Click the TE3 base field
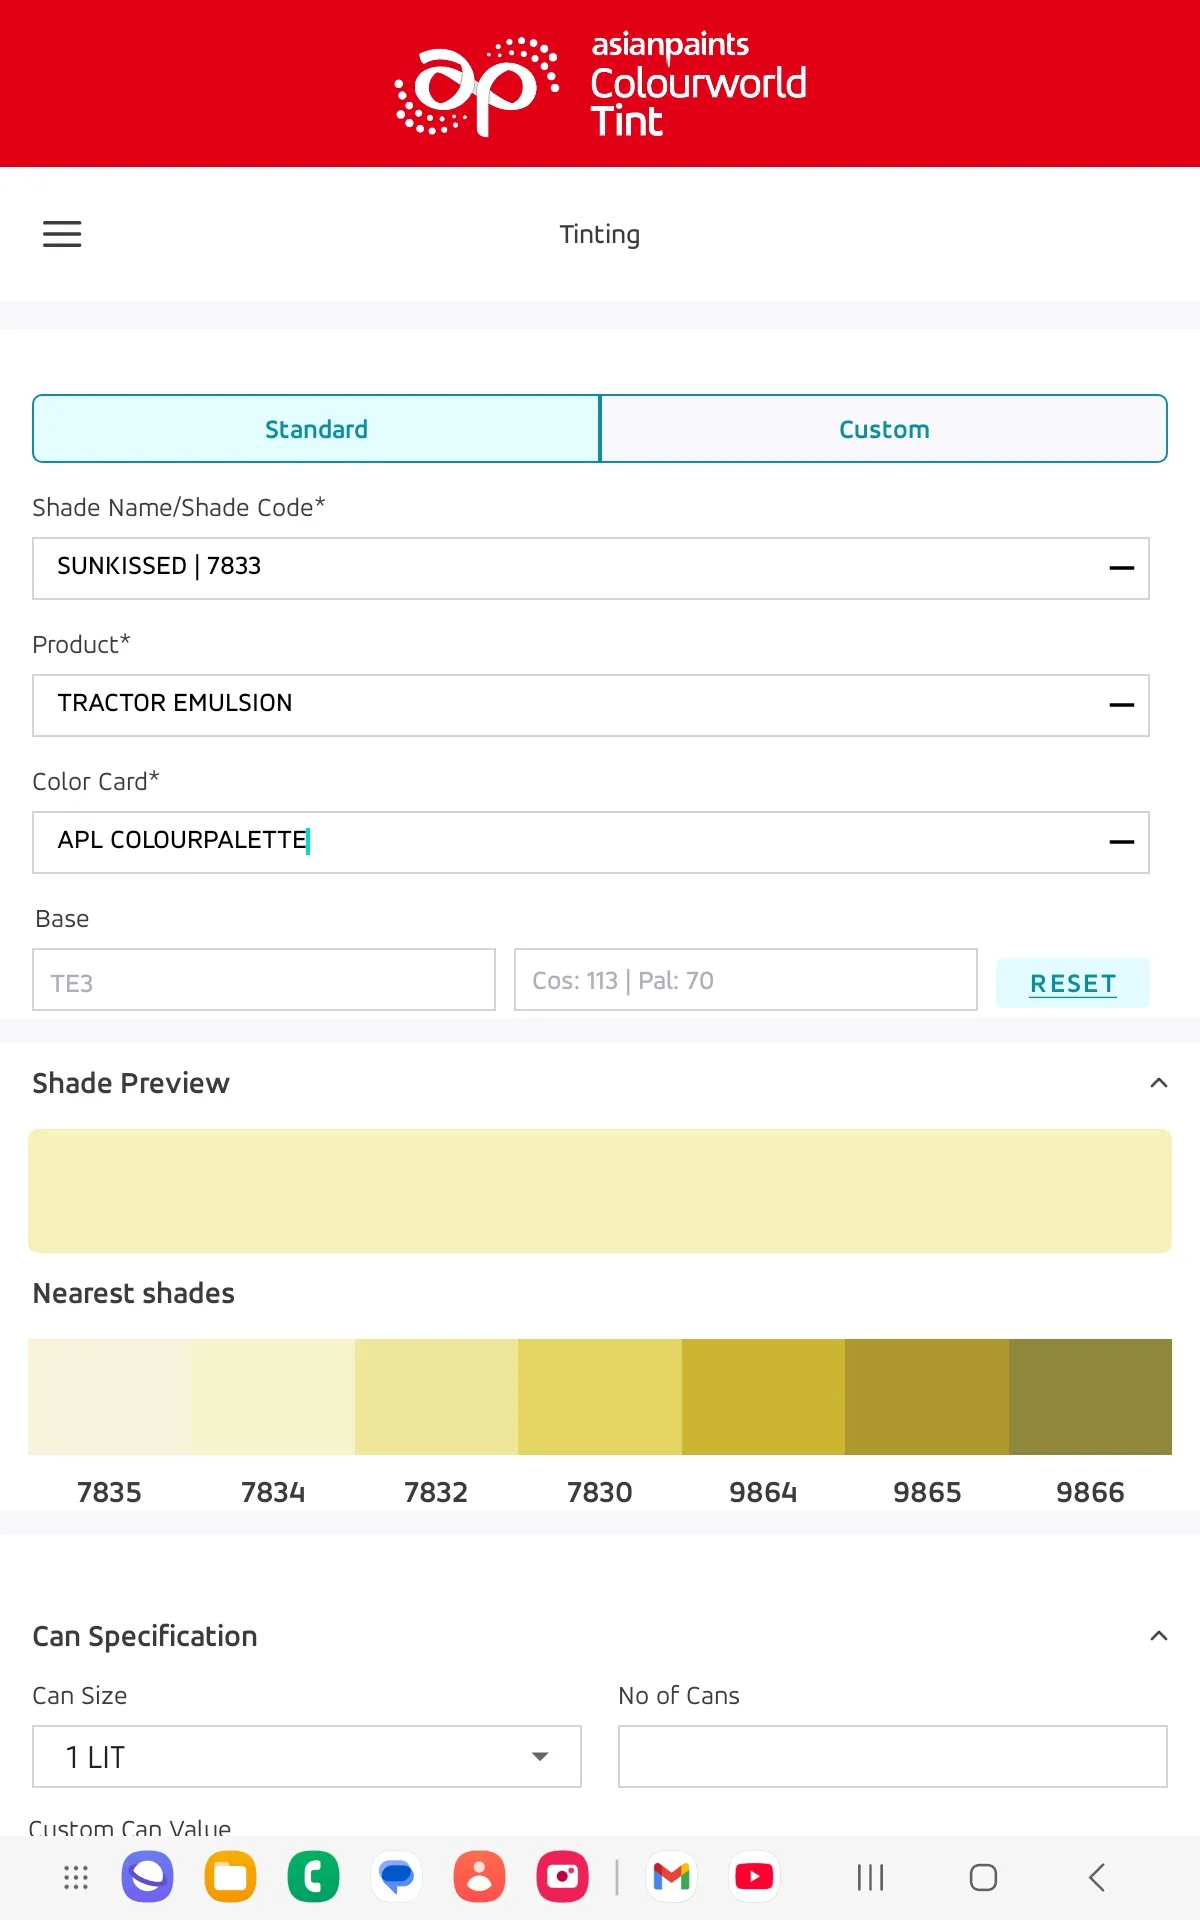This screenshot has width=1200, height=1920. (x=264, y=980)
